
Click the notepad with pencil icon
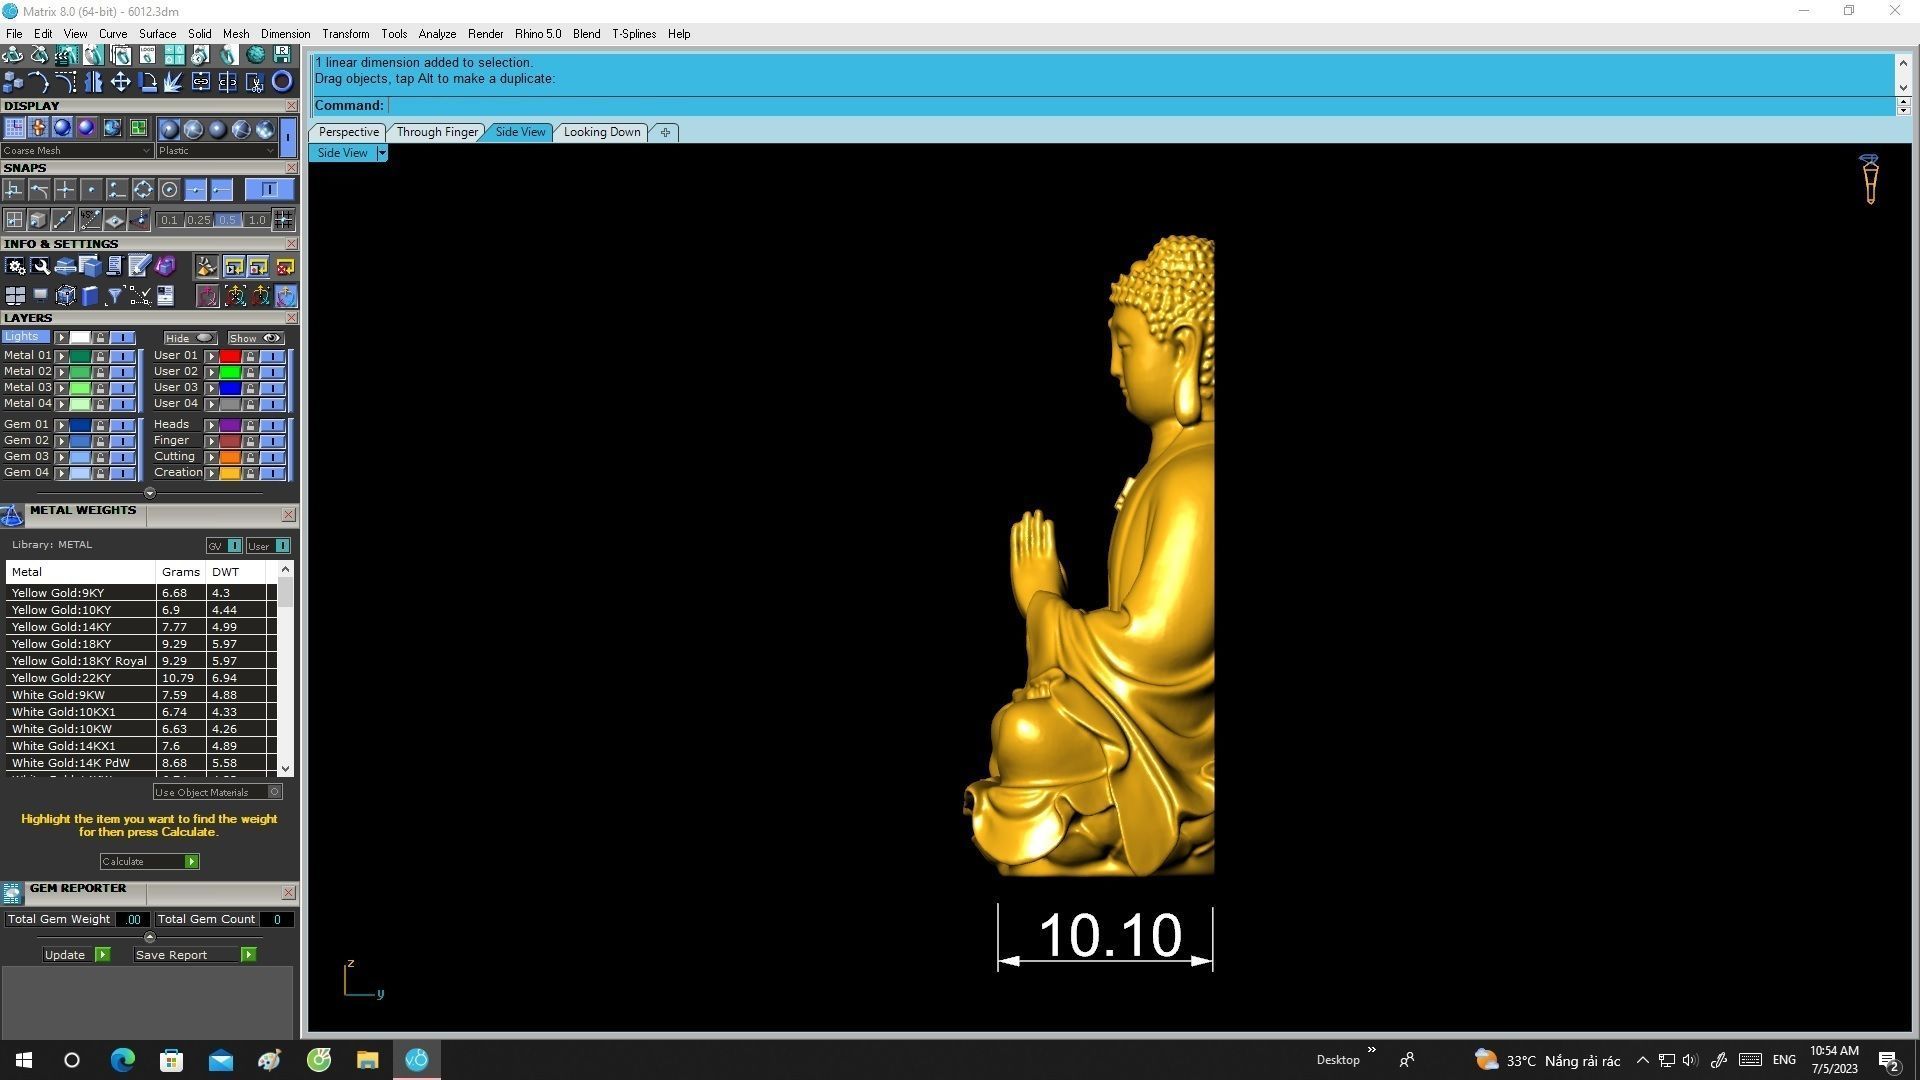pyautogui.click(x=140, y=266)
